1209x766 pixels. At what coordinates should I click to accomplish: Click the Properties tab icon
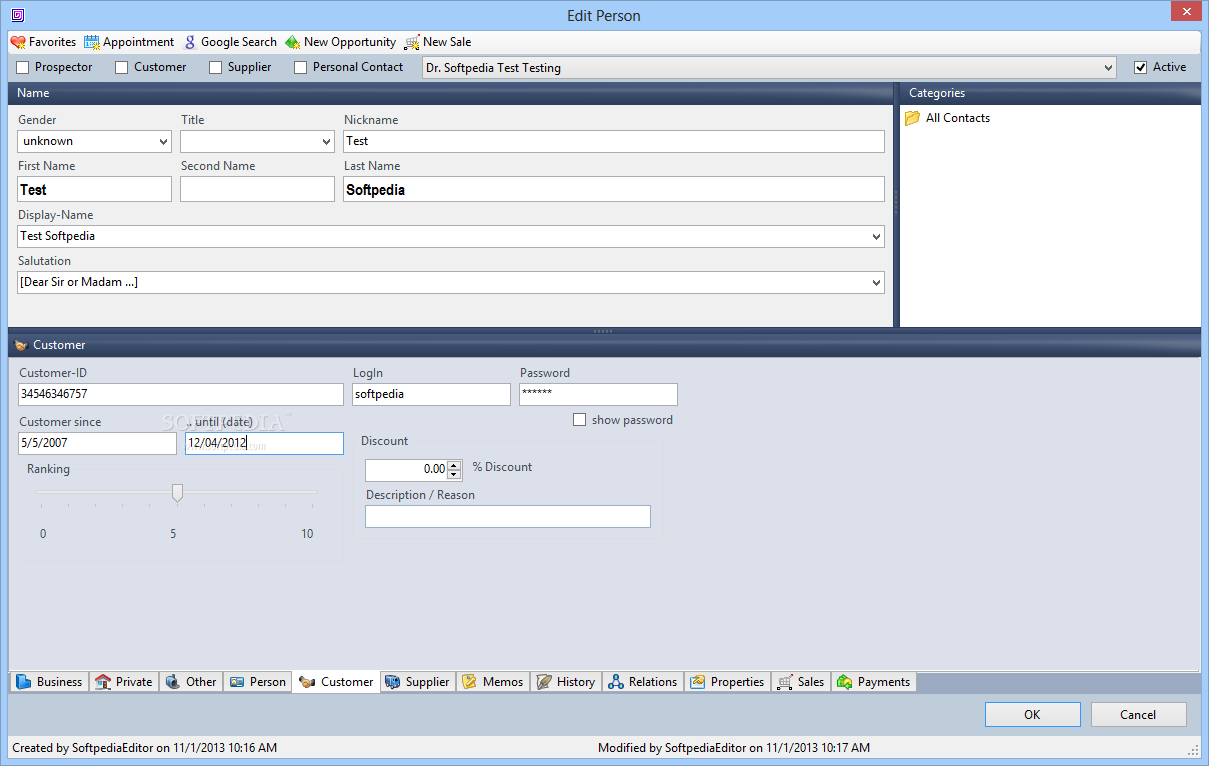pyautogui.click(x=697, y=682)
